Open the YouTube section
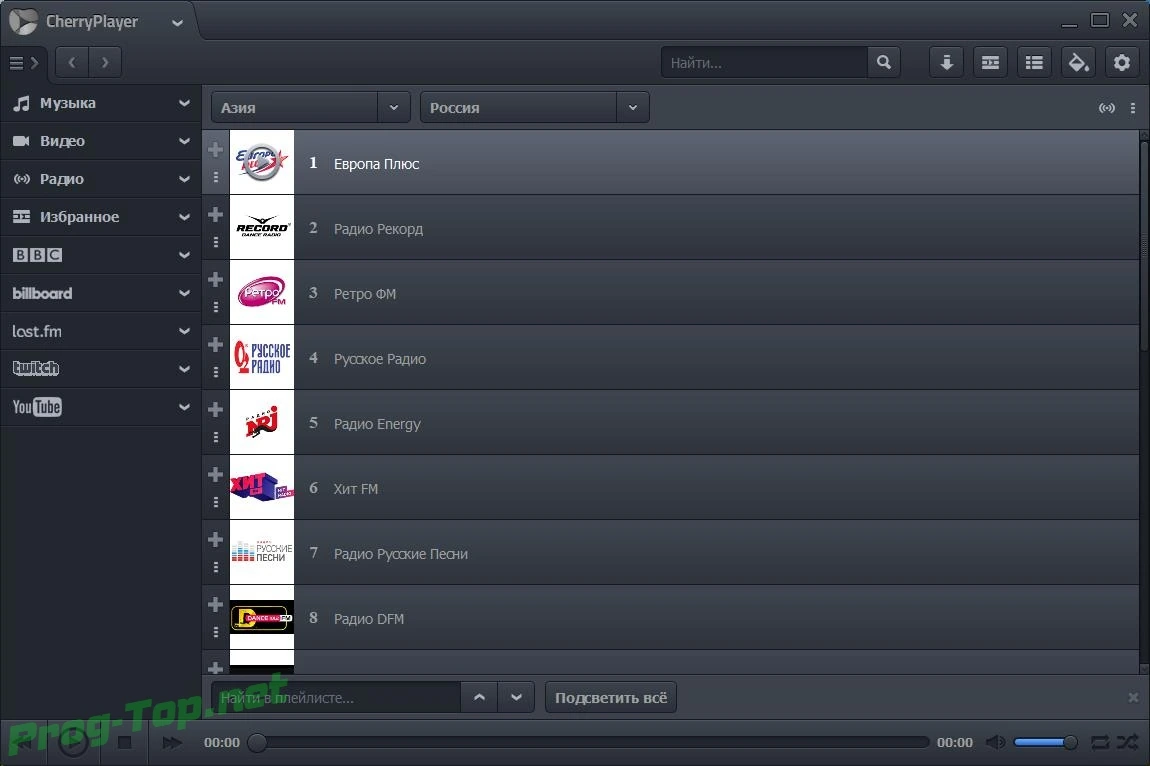 coord(100,407)
